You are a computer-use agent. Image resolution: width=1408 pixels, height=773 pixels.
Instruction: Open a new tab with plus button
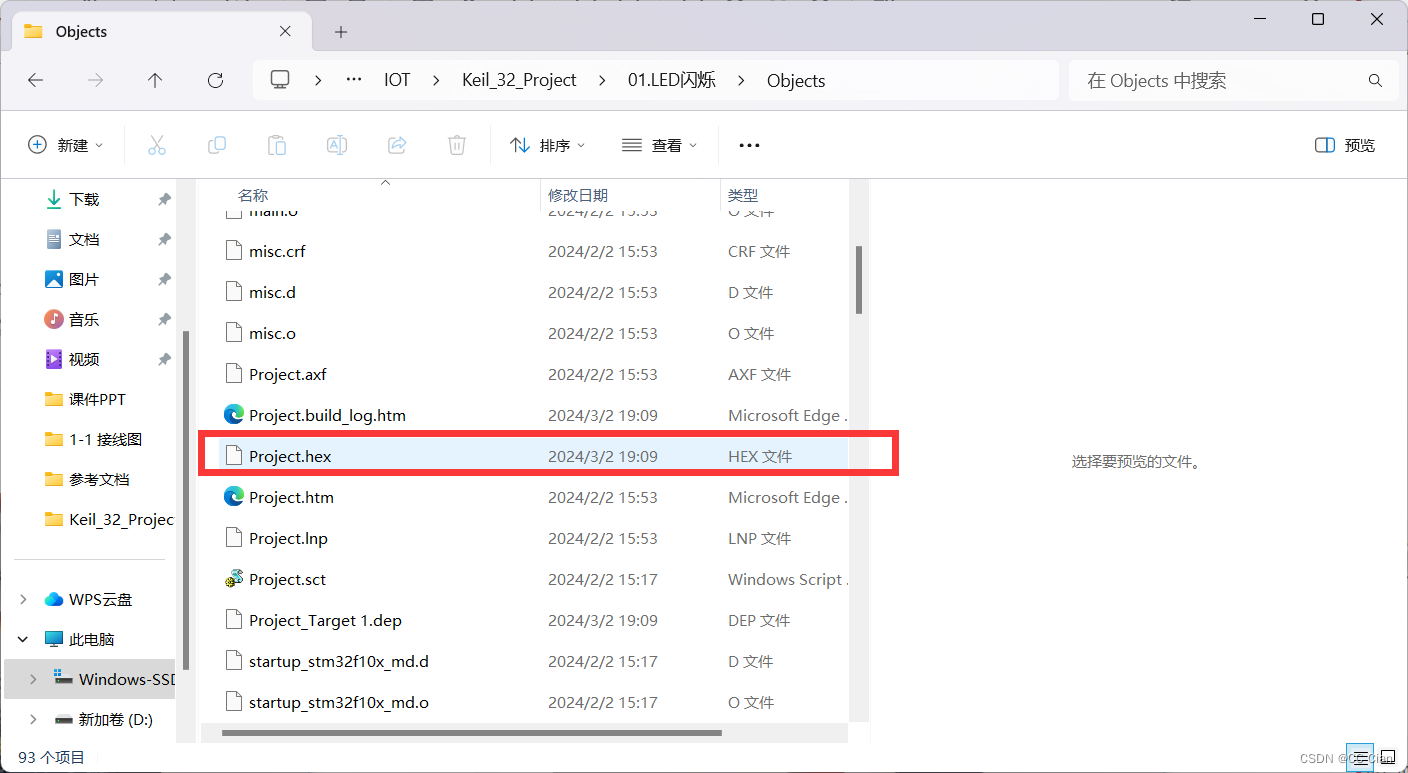[340, 32]
